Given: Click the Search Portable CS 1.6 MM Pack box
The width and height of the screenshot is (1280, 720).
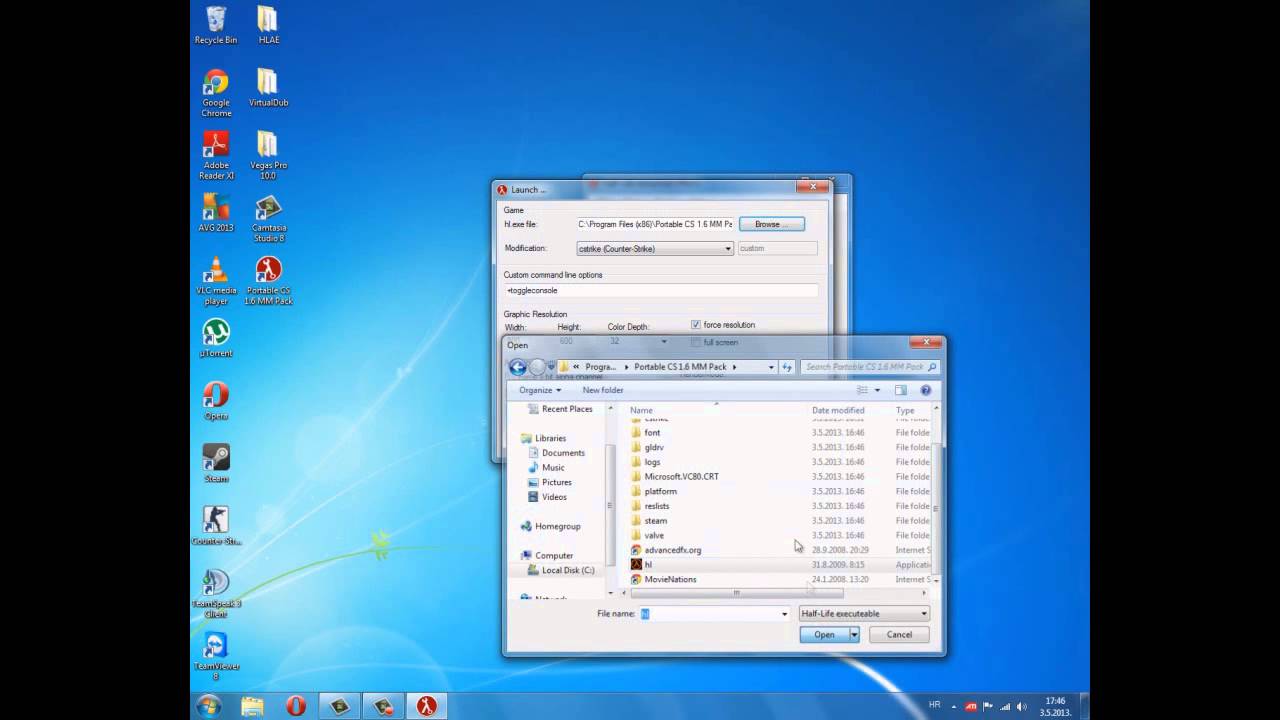Looking at the screenshot, I should [870, 367].
